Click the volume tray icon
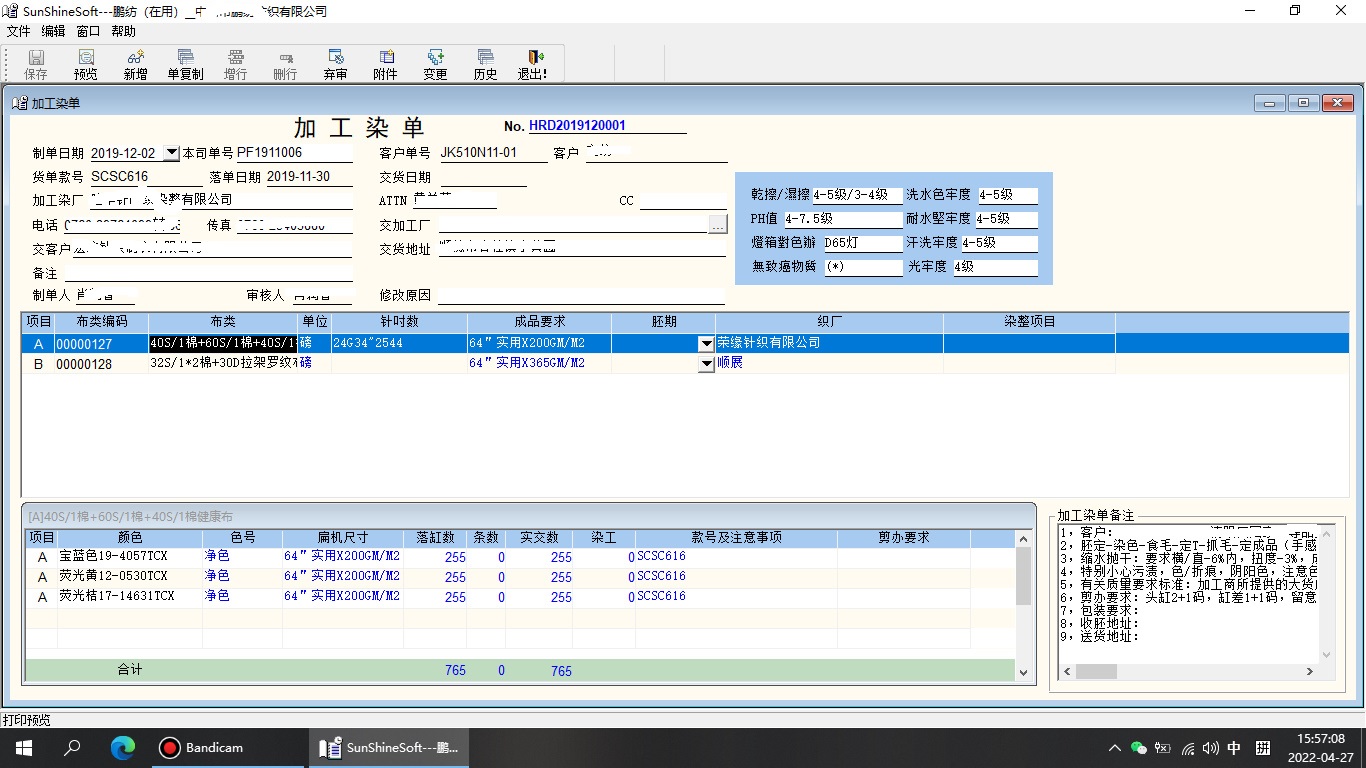The width and height of the screenshot is (1366, 768). 1211,748
